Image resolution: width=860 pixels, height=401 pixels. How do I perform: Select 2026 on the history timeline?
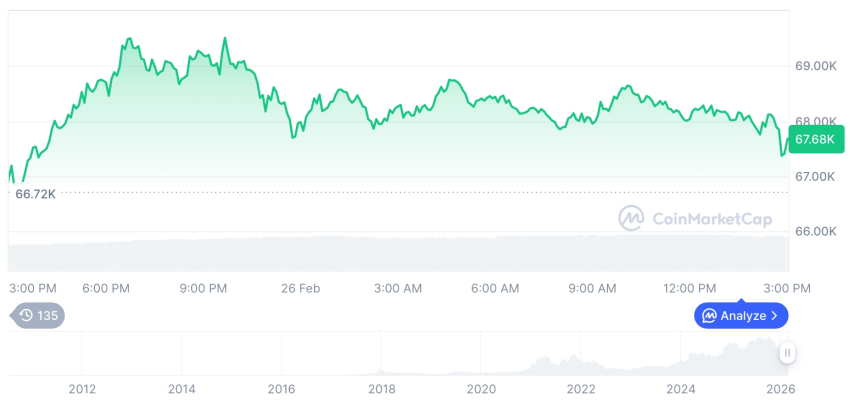click(x=780, y=389)
